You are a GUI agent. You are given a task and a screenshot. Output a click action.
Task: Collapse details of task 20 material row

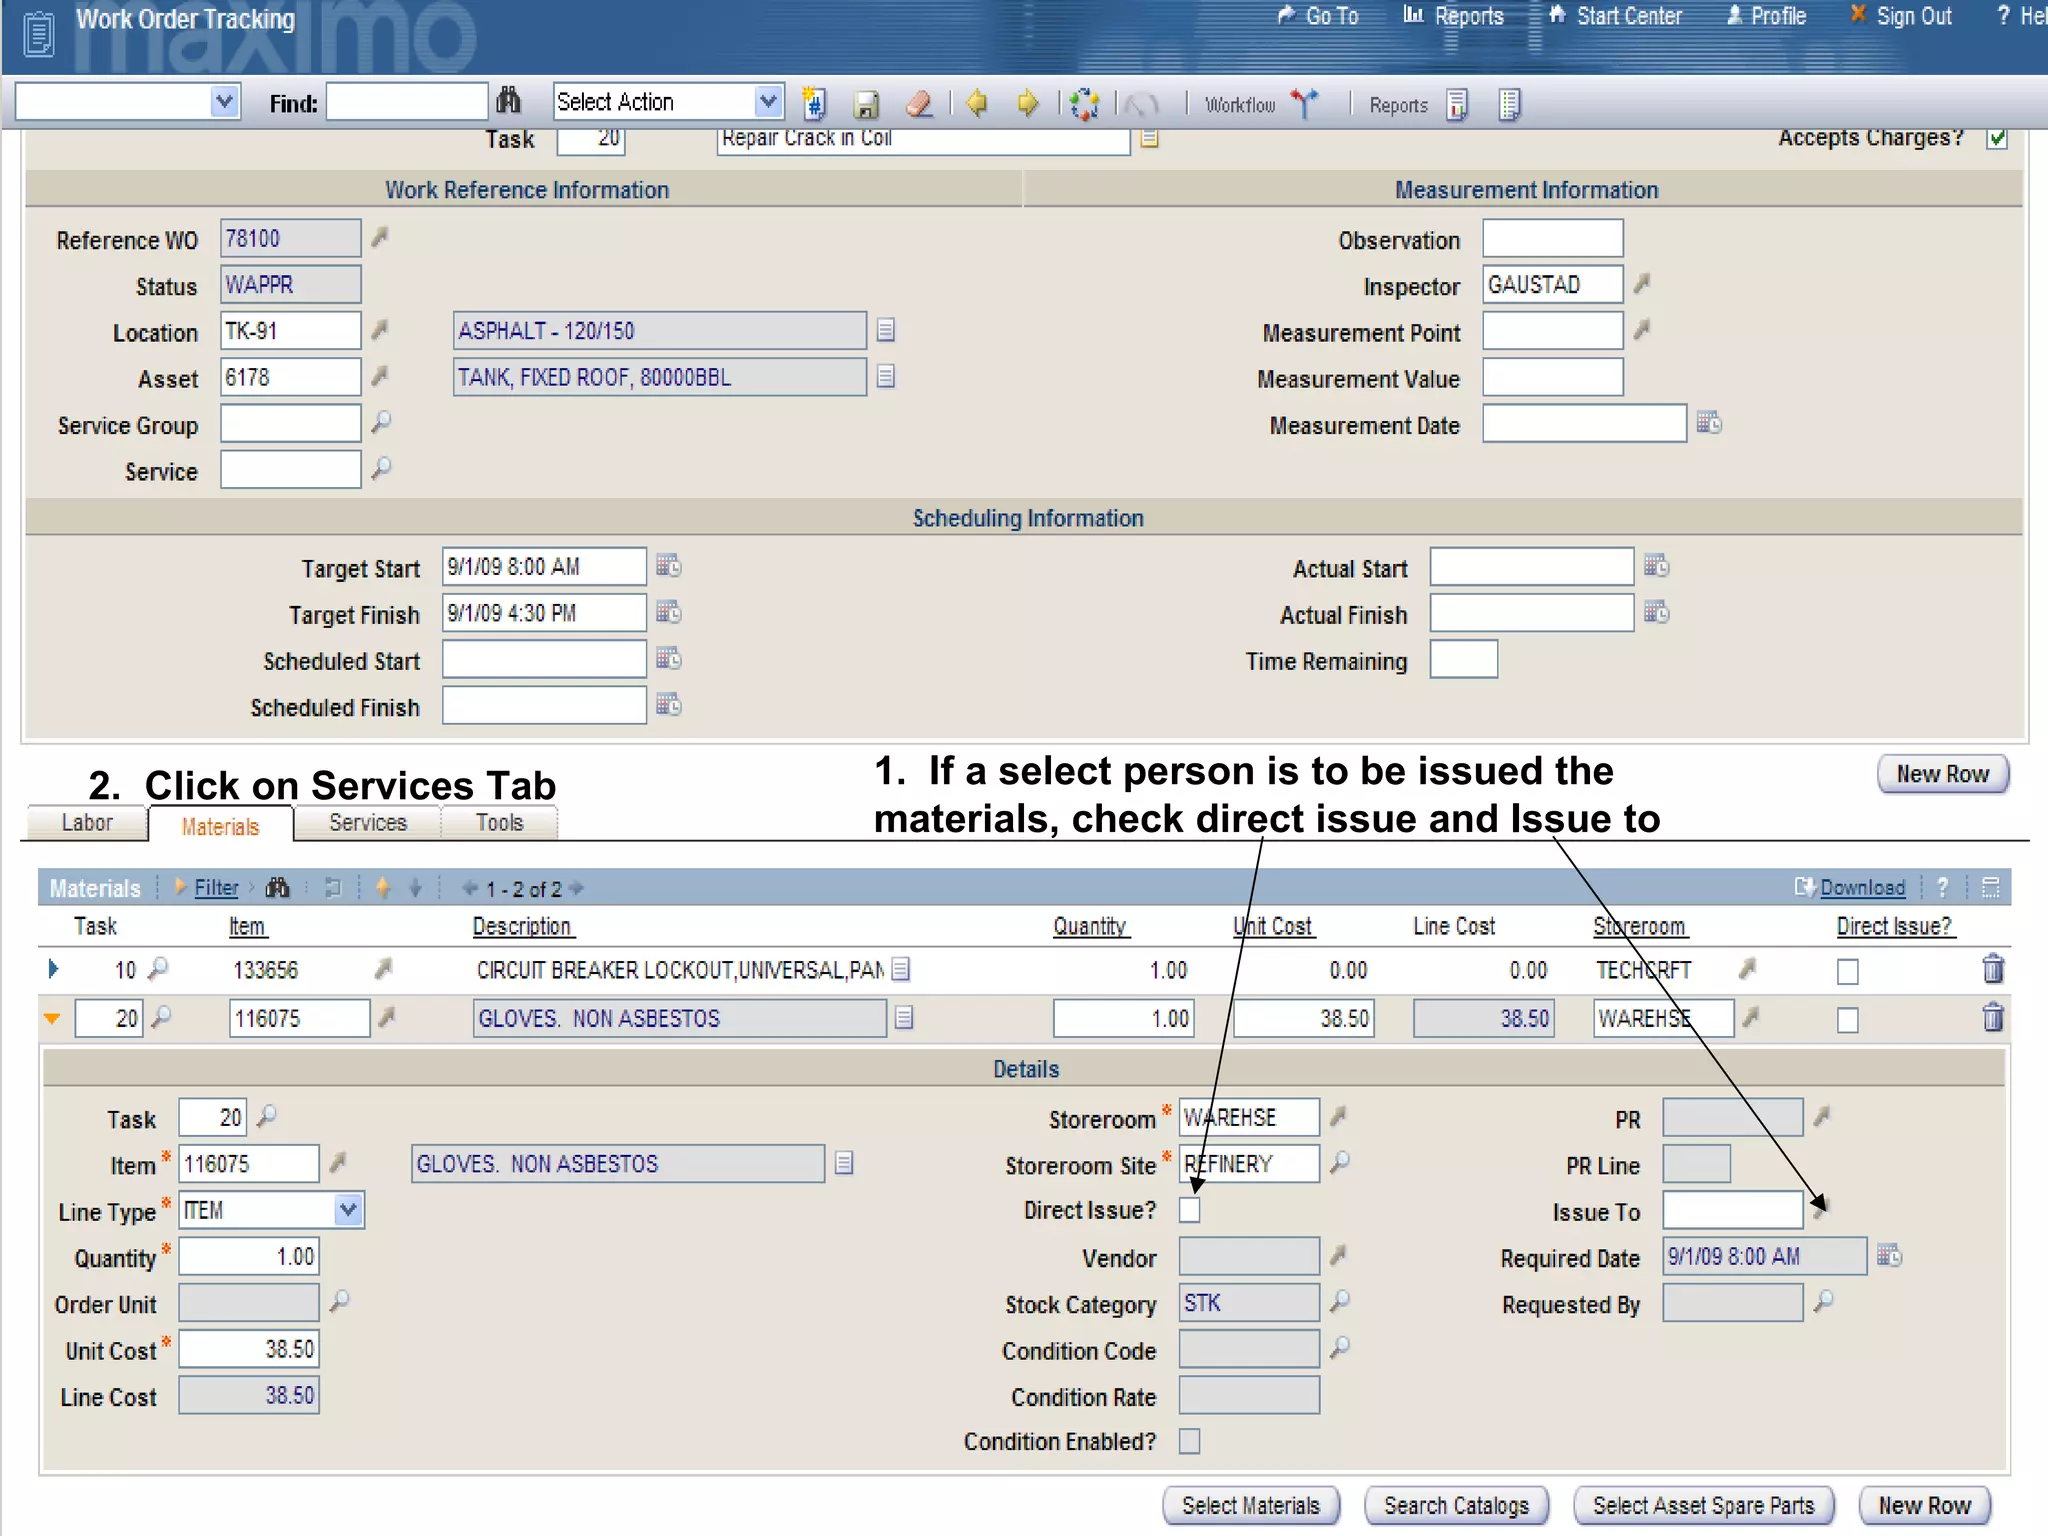tap(53, 1019)
